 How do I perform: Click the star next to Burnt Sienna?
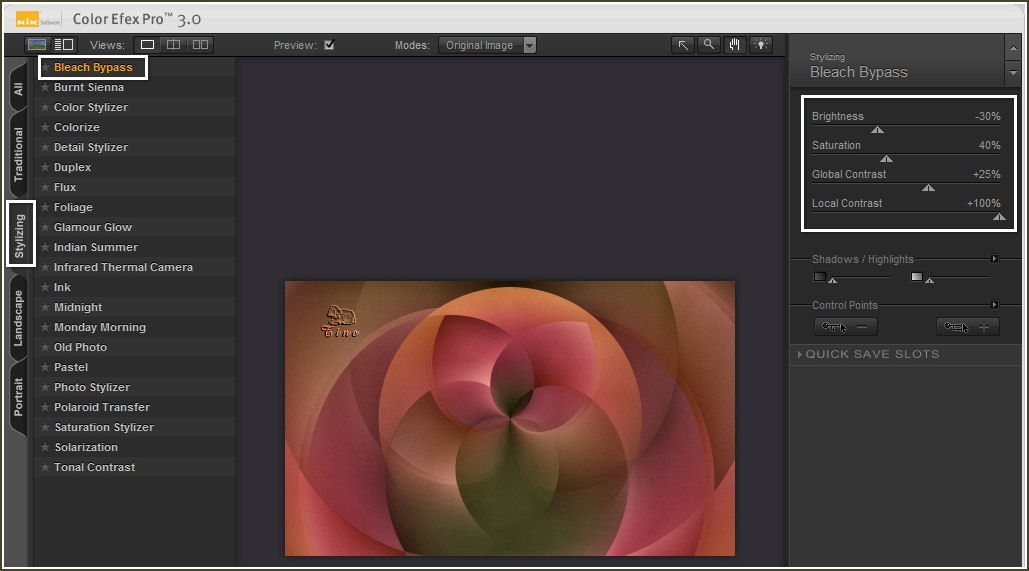45,87
